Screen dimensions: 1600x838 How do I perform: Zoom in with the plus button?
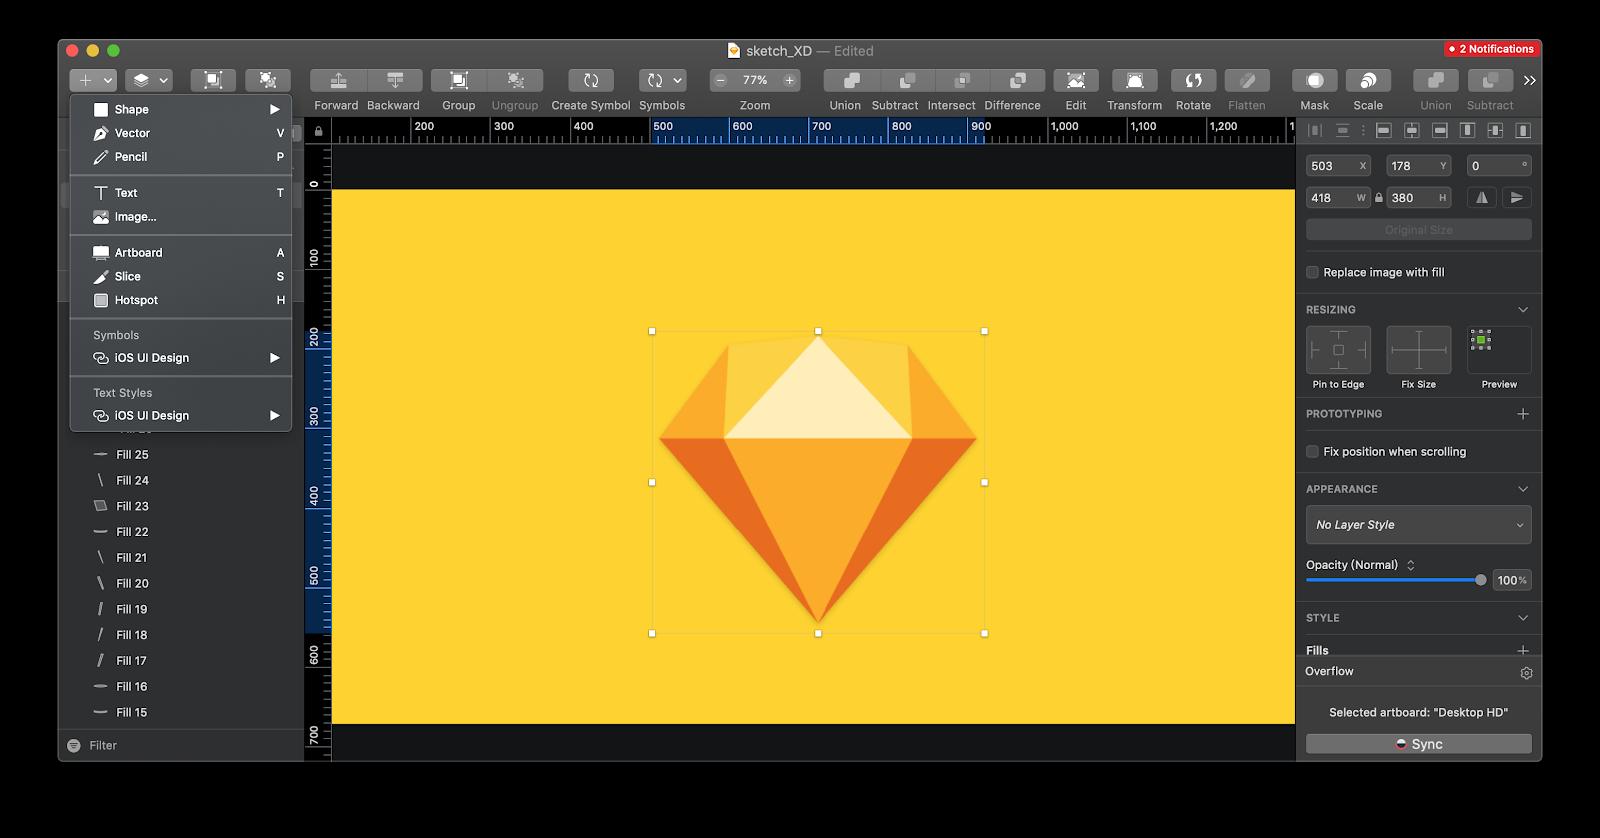pos(789,80)
